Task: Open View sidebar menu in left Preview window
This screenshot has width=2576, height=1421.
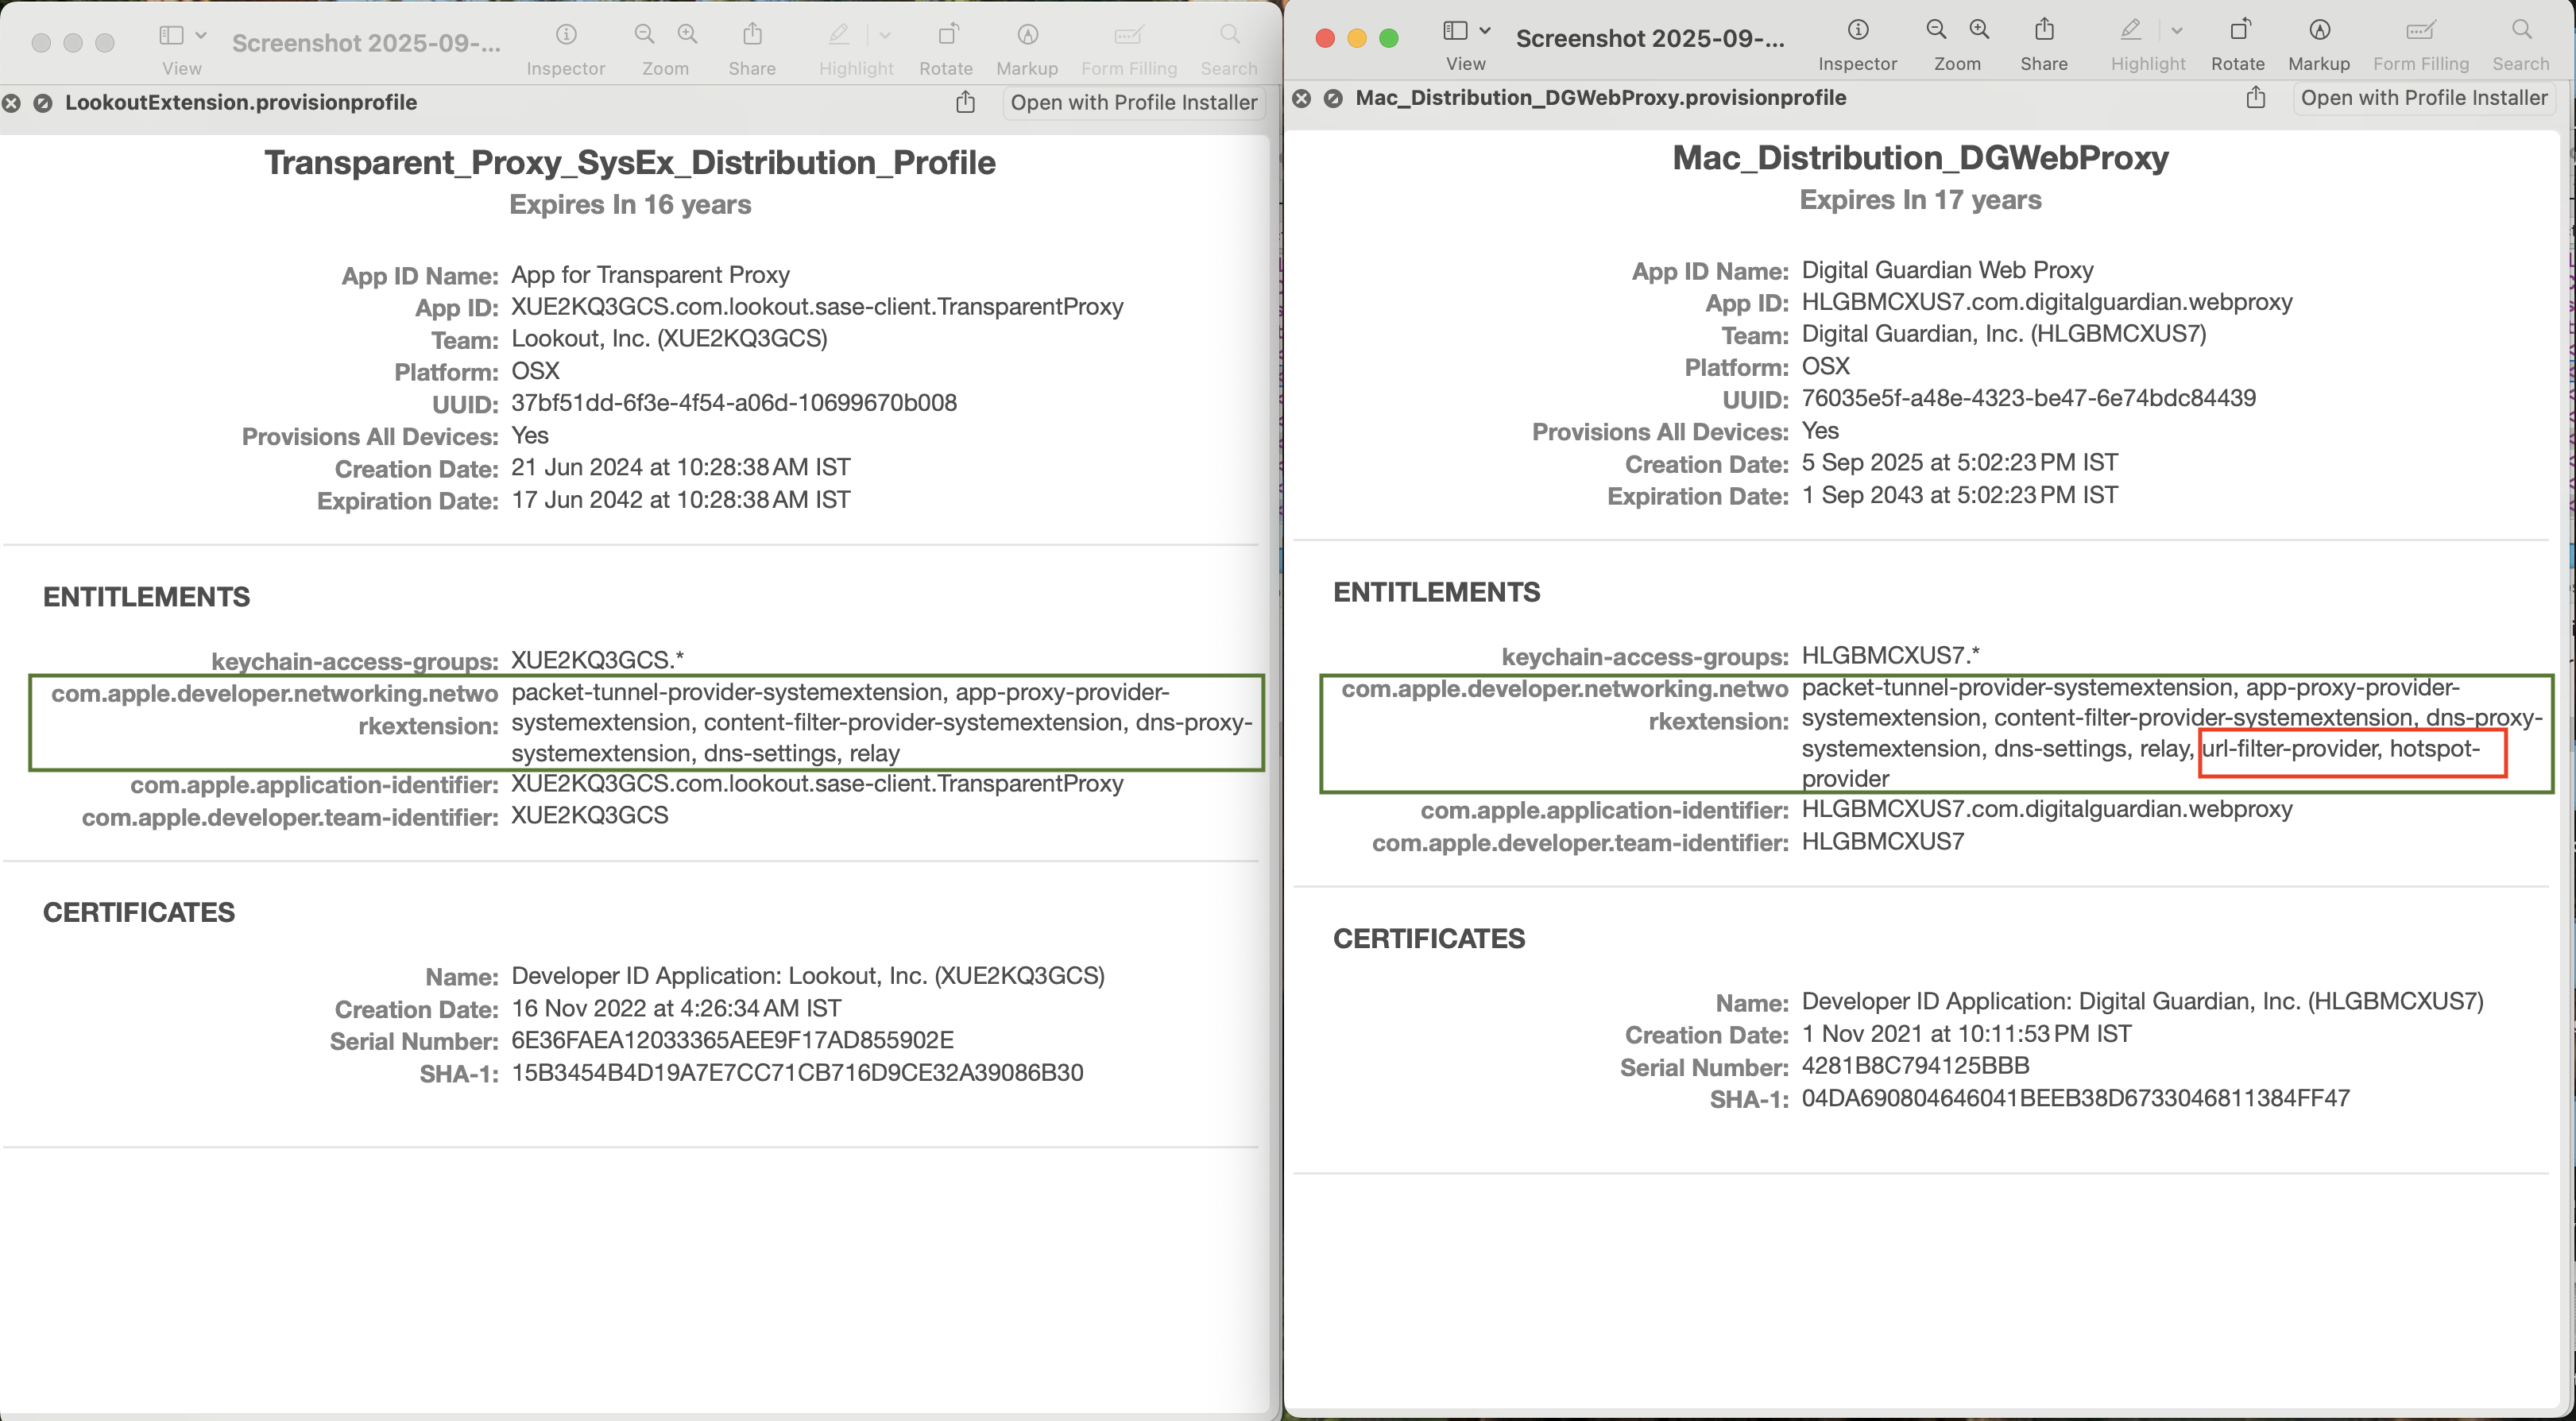Action: tap(182, 36)
